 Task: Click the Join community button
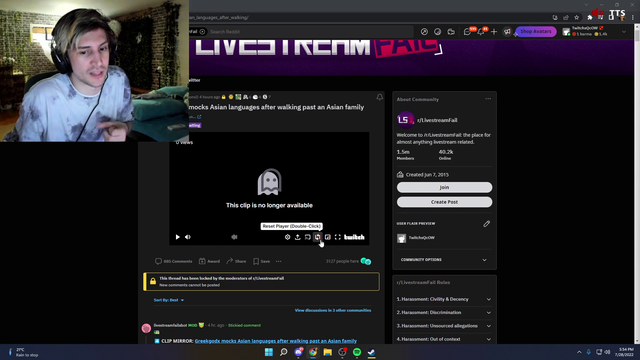[444, 187]
